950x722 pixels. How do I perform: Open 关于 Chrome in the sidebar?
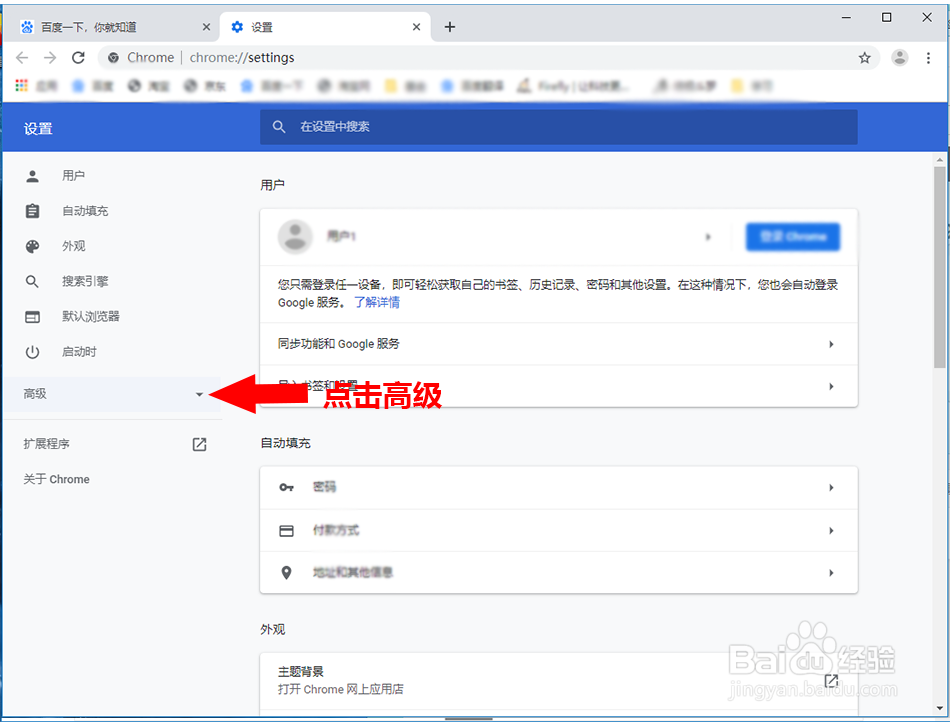(x=56, y=479)
